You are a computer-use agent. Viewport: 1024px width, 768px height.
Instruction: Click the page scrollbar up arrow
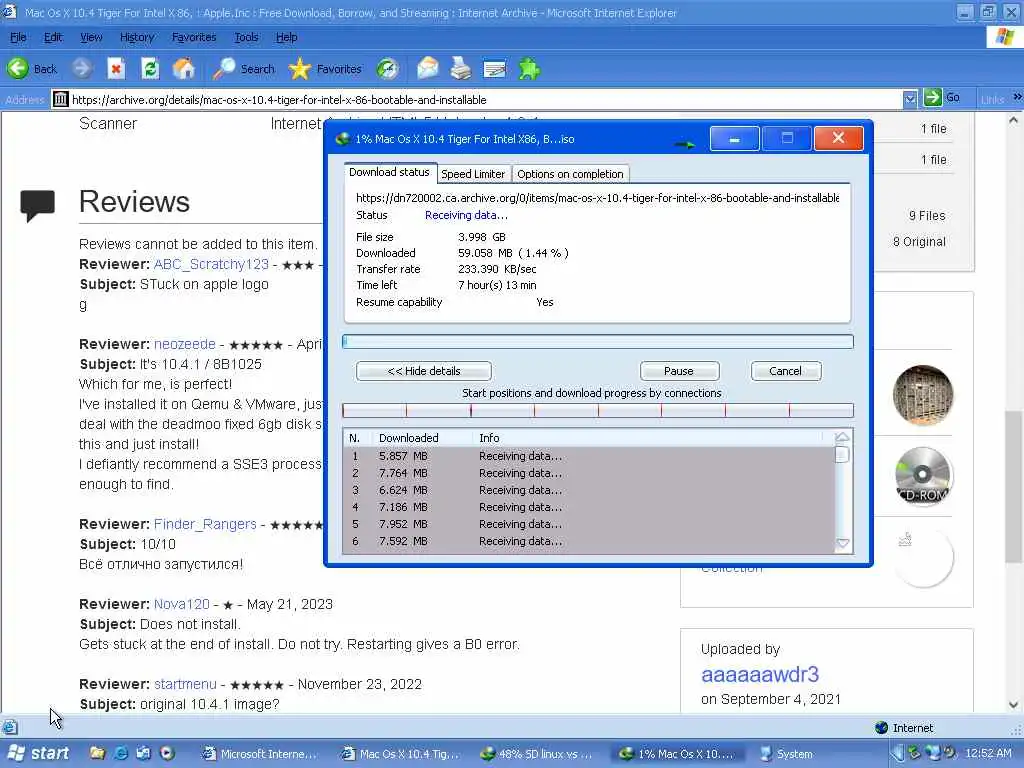(x=1014, y=120)
